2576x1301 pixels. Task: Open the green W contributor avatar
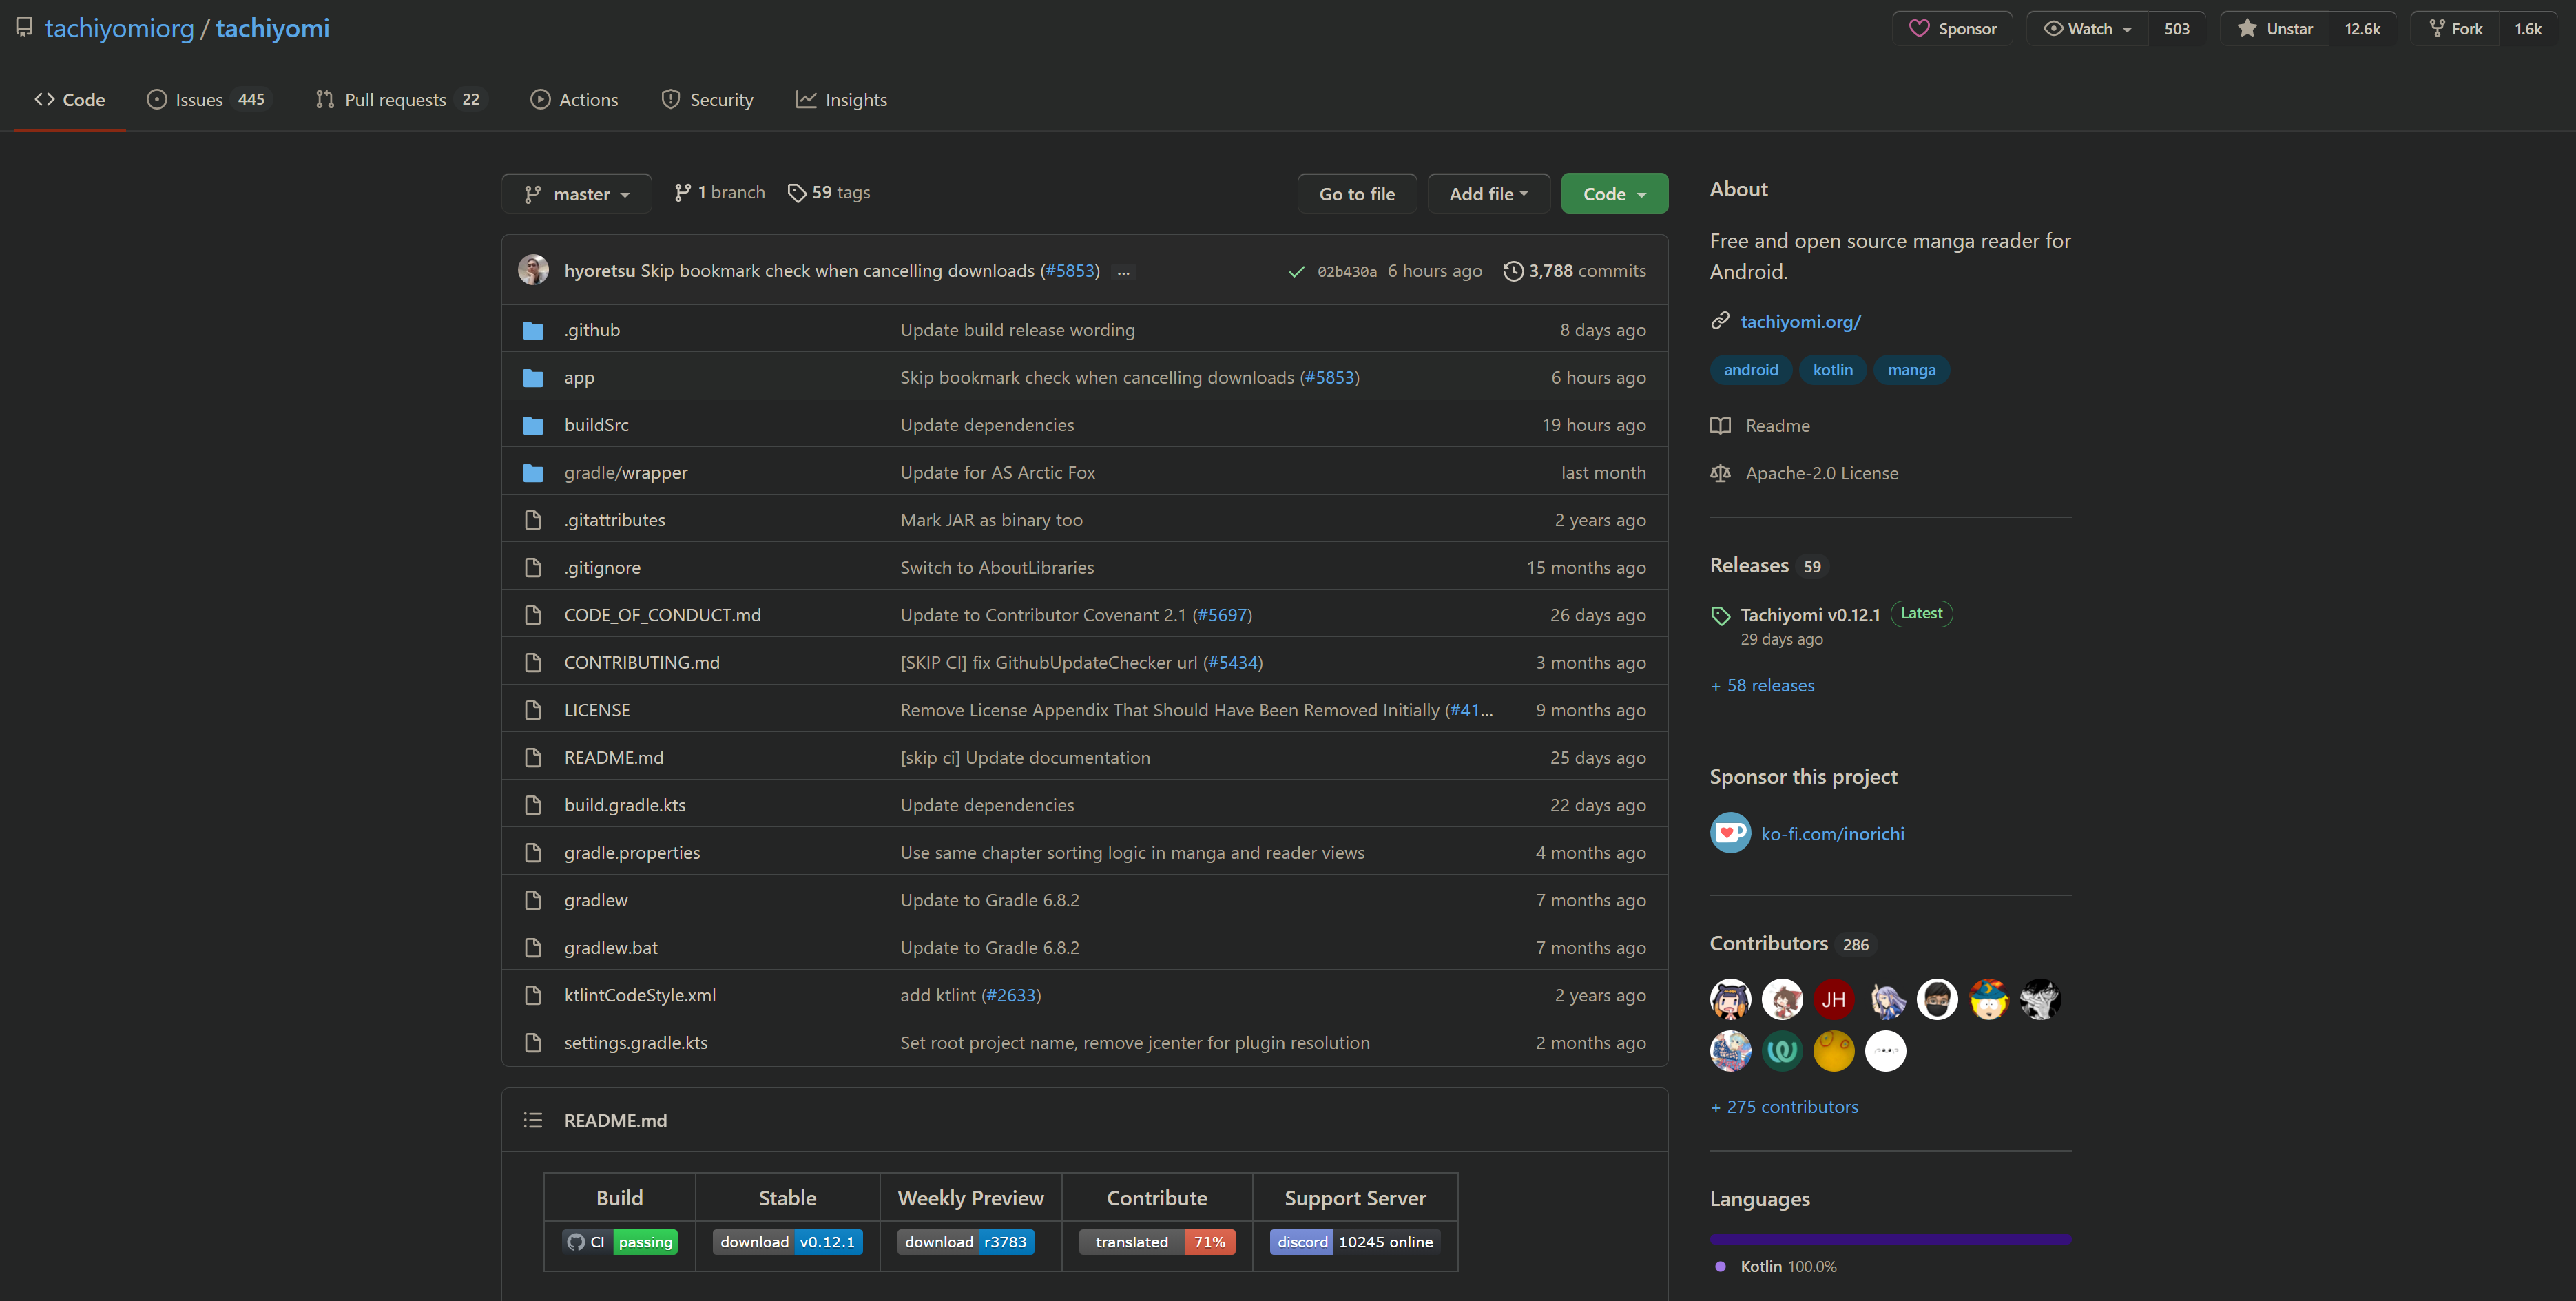coord(1782,1051)
